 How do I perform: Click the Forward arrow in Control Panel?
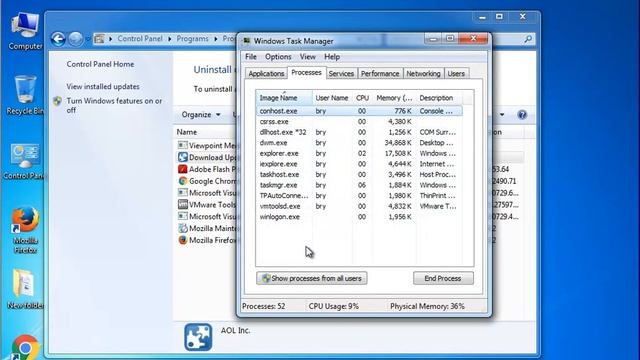pos(76,39)
